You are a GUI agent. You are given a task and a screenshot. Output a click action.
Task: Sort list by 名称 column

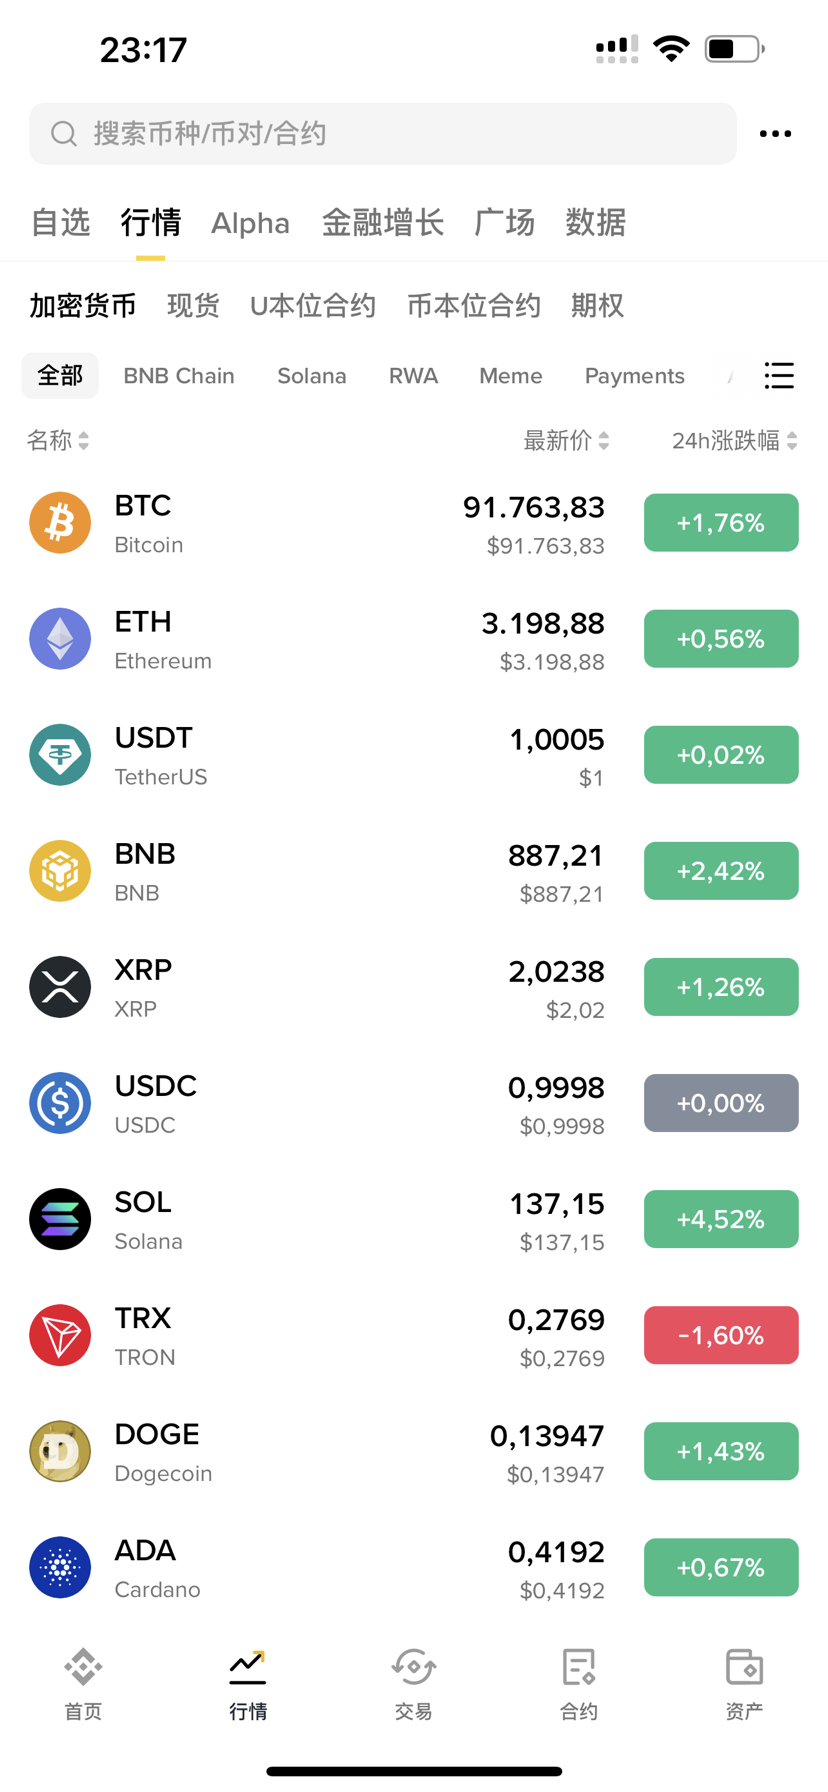[x=58, y=441]
